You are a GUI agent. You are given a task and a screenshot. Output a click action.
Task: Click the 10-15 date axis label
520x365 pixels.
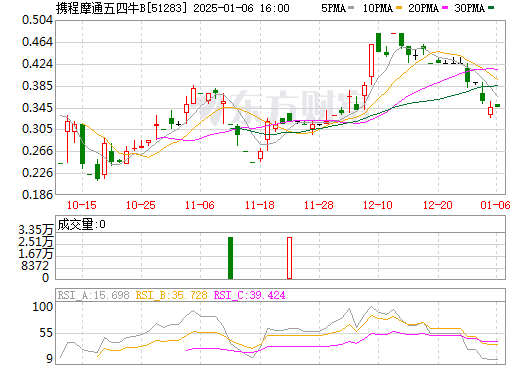coord(82,205)
